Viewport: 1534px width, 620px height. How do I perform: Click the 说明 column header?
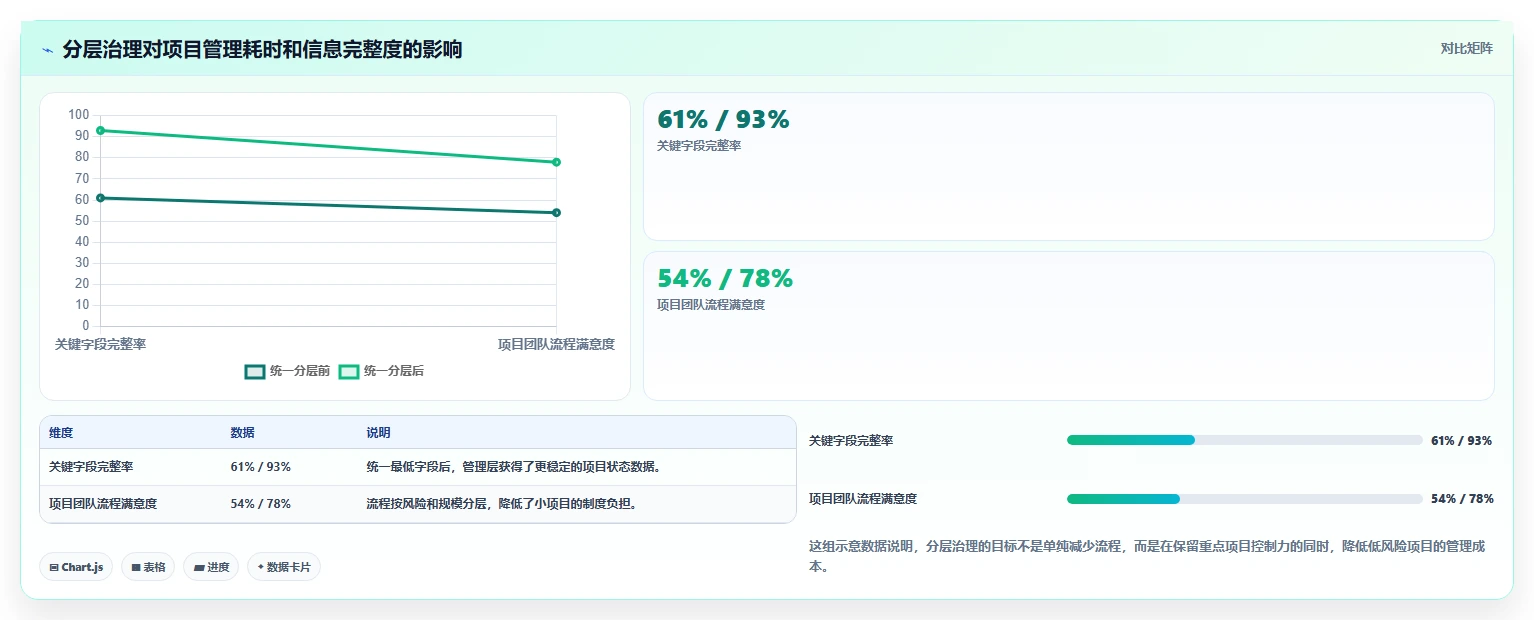point(378,433)
